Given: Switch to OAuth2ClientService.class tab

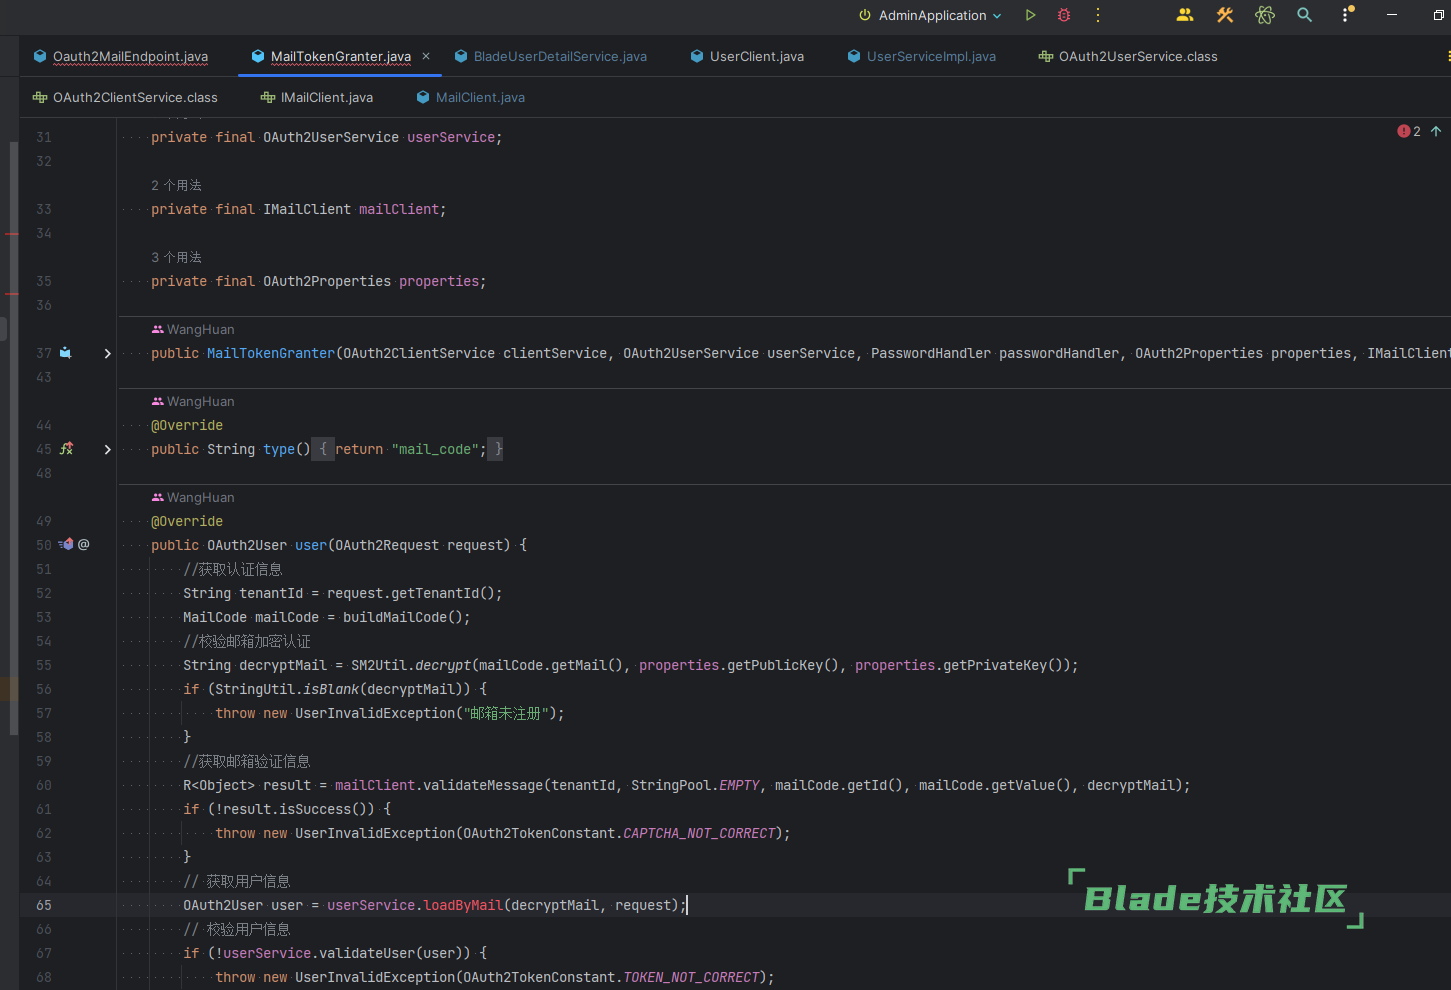Looking at the screenshot, I should (125, 98).
